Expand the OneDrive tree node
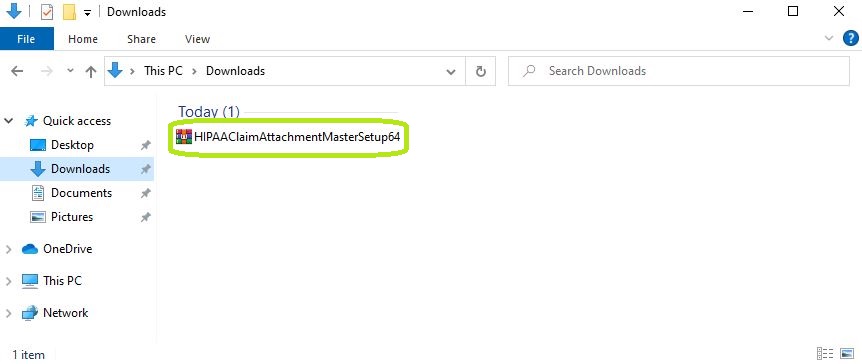862x364 pixels. (x=9, y=249)
